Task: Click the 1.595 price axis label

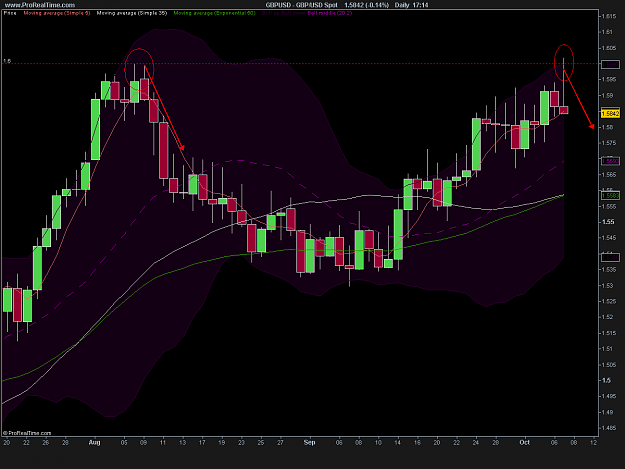Action: [x=609, y=79]
